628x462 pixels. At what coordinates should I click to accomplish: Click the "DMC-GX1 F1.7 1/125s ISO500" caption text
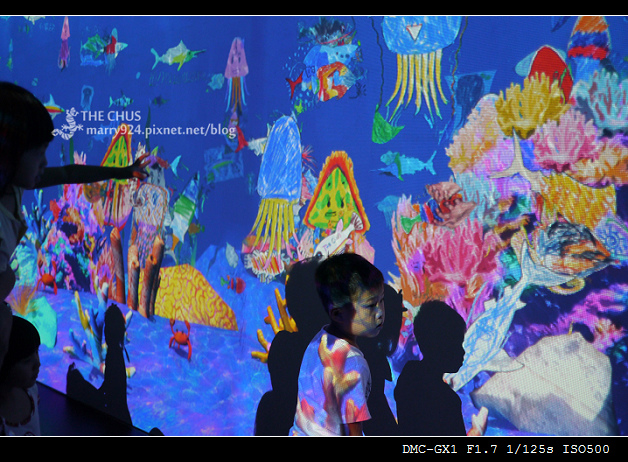506,449
